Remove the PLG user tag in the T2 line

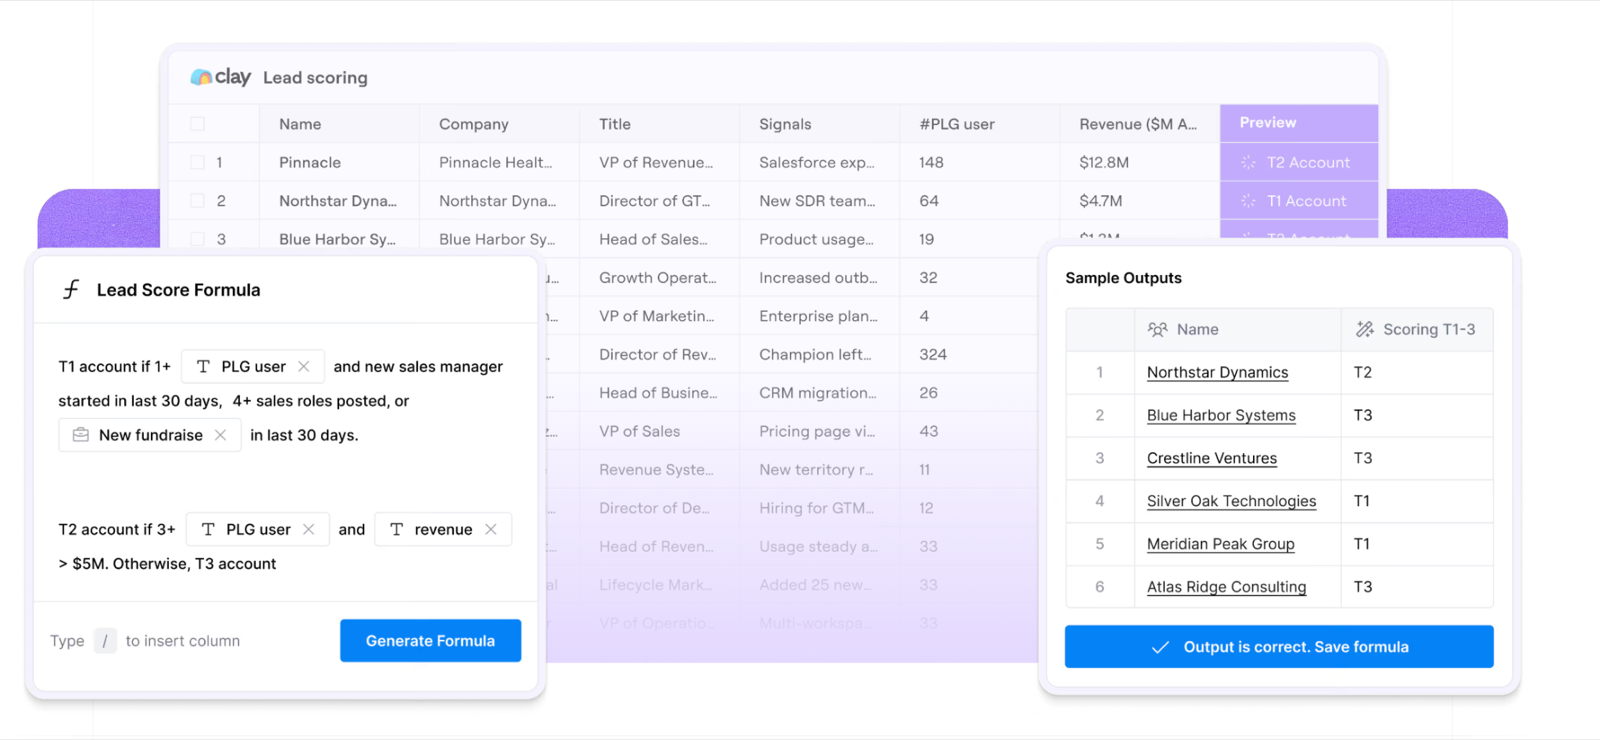click(x=309, y=530)
